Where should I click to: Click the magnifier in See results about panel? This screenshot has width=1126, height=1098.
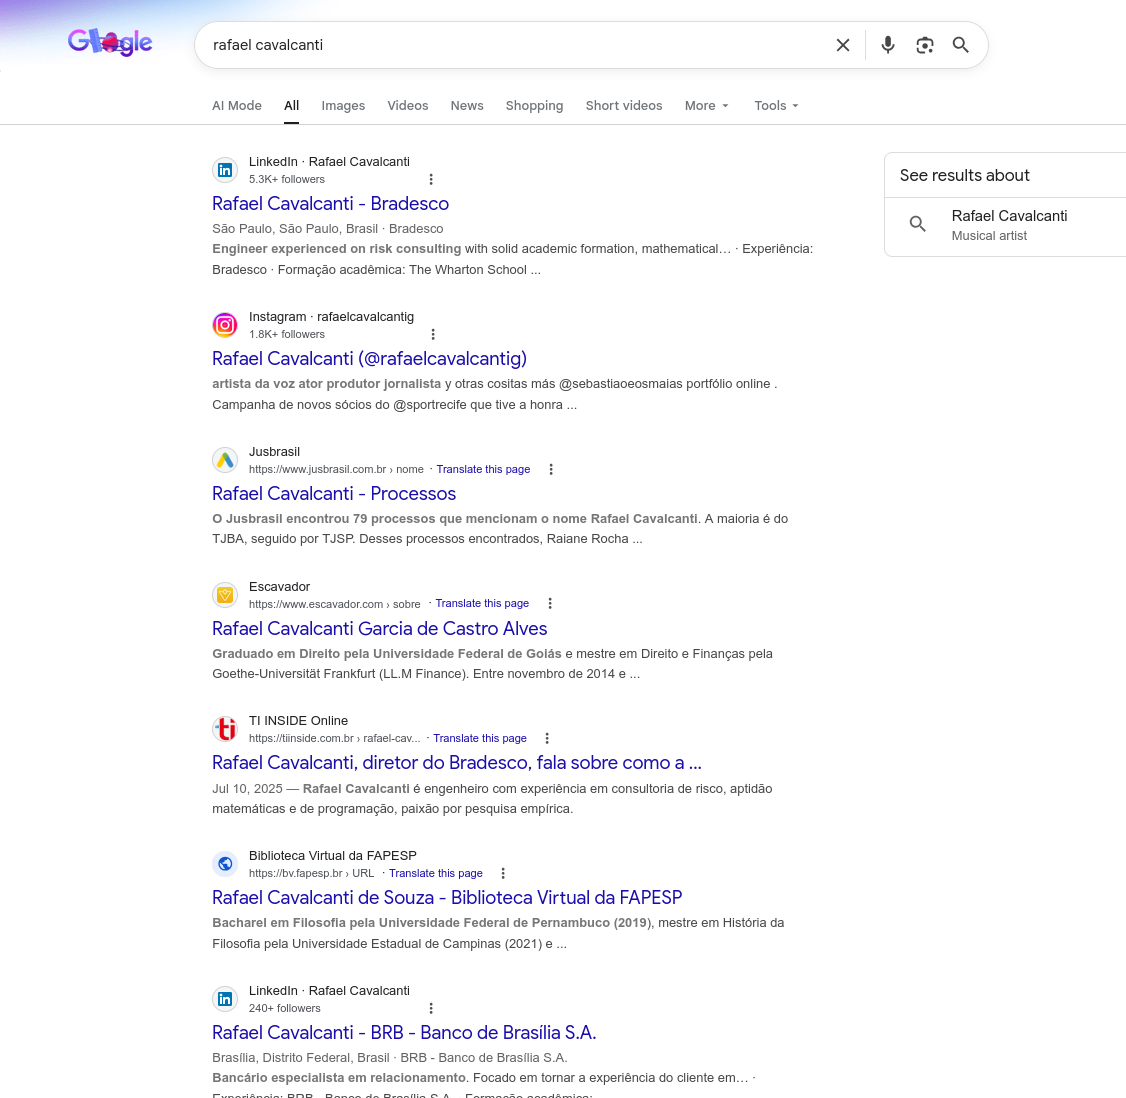[x=918, y=224]
